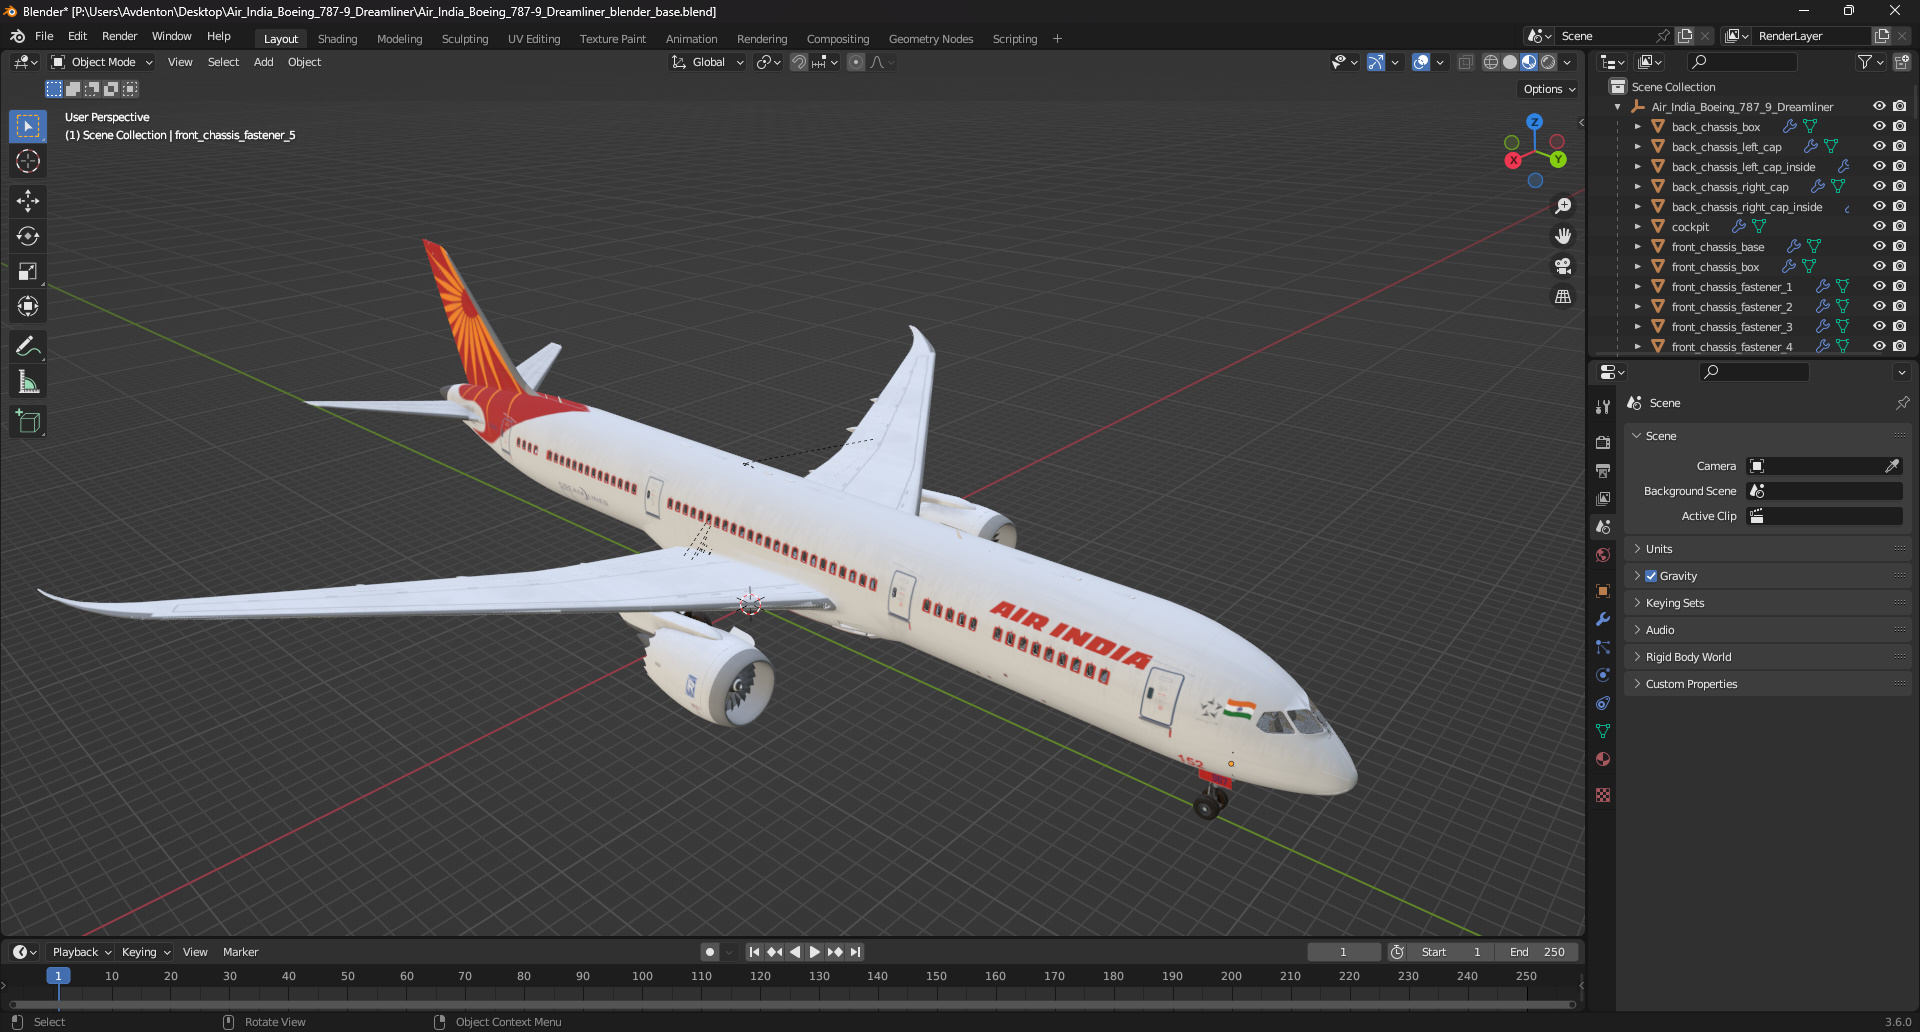This screenshot has width=1920, height=1032.
Task: Toggle X-ray view button
Action: [x=1465, y=62]
